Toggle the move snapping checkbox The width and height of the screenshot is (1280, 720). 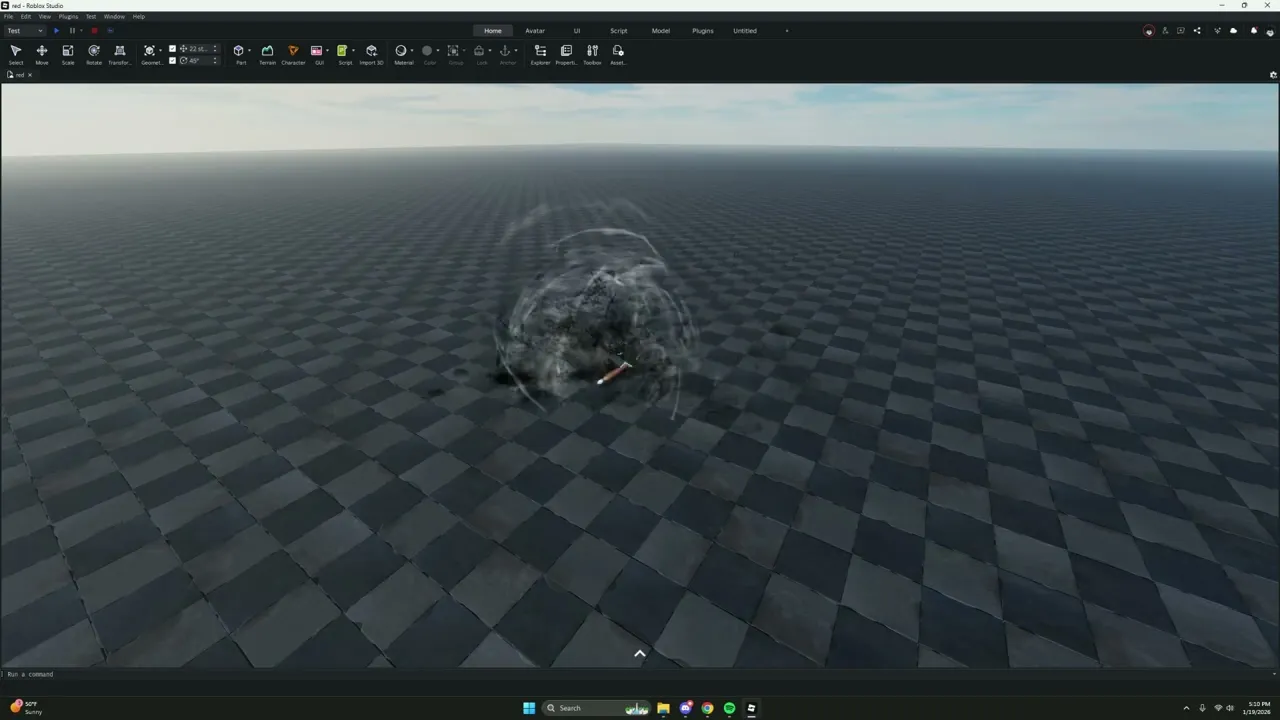click(x=172, y=49)
